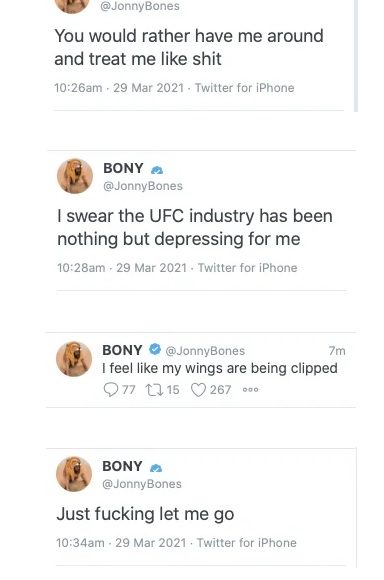The image size is (384, 580).
Task: Click the 7m time label on wings tweet
Action: pyautogui.click(x=337, y=351)
